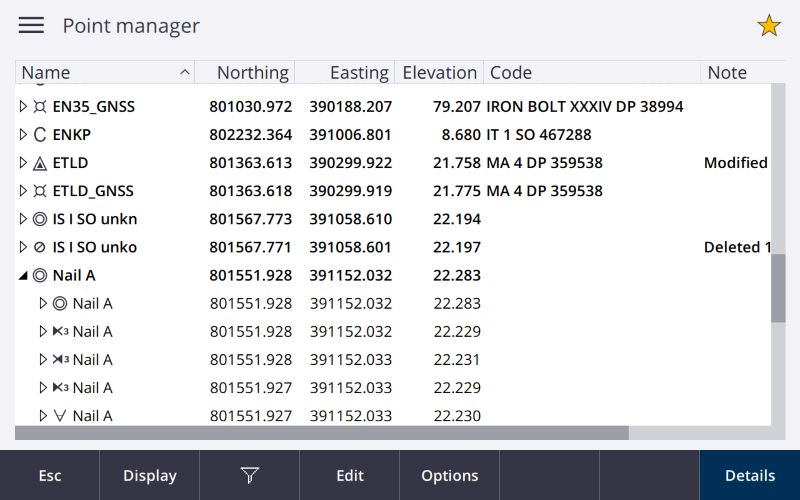This screenshot has width=800, height=500.
Task: Click the gold favorites star icon
Action: pos(768,26)
